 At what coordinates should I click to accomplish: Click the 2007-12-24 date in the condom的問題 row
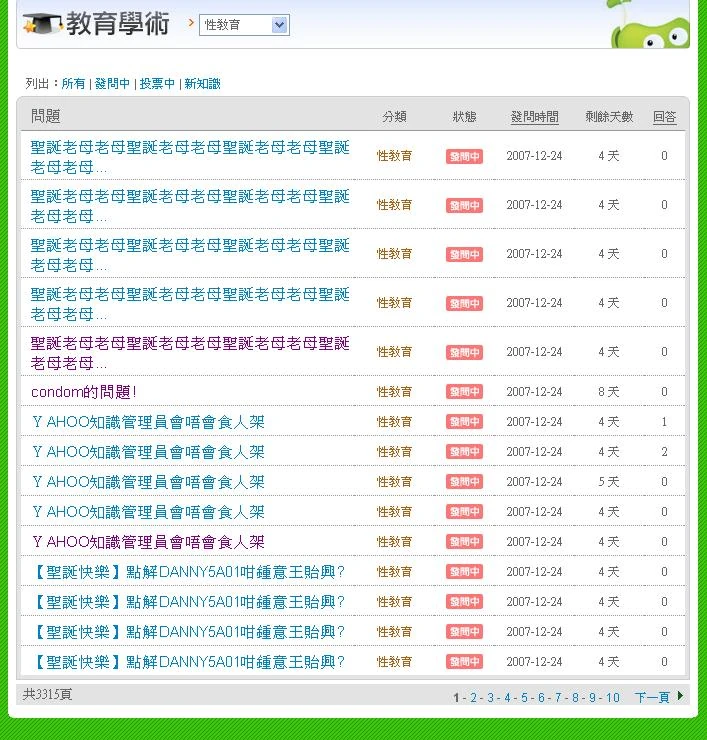pyautogui.click(x=534, y=392)
